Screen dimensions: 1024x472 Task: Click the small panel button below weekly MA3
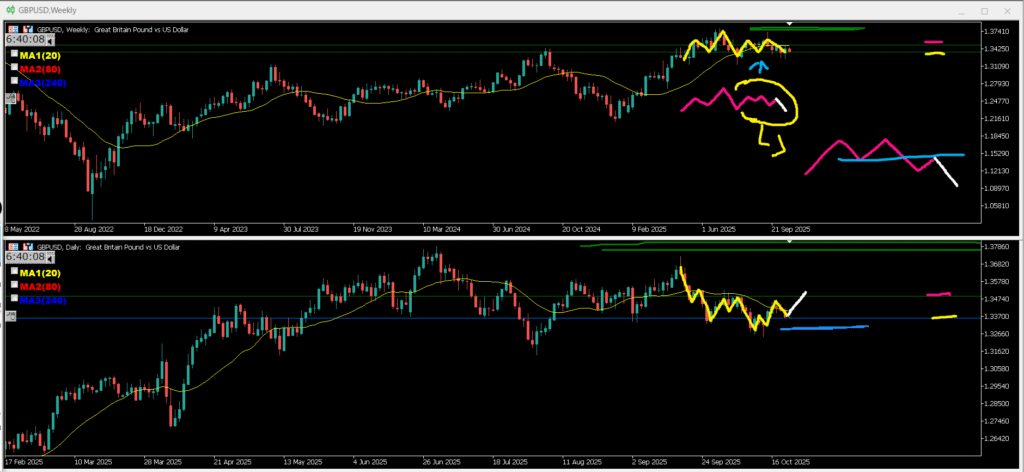click(10, 97)
